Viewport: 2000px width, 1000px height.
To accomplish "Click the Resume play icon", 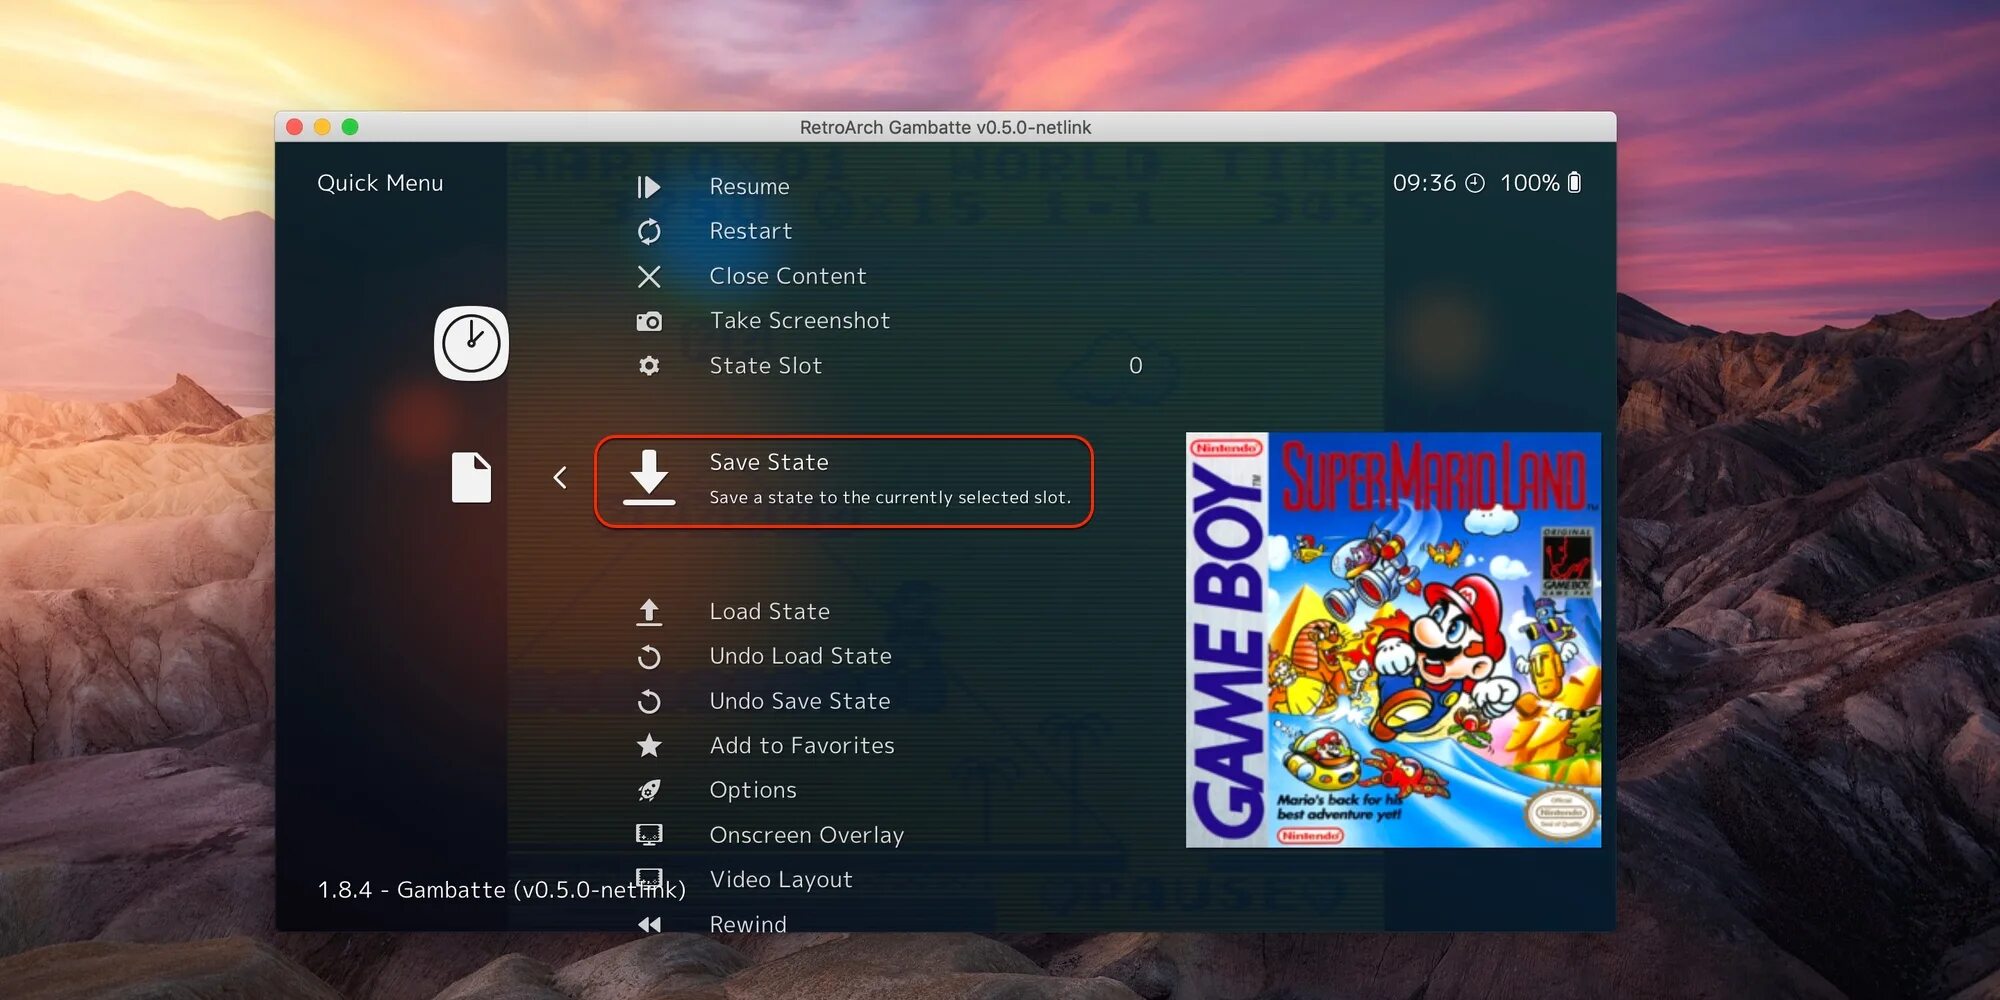I will (649, 187).
